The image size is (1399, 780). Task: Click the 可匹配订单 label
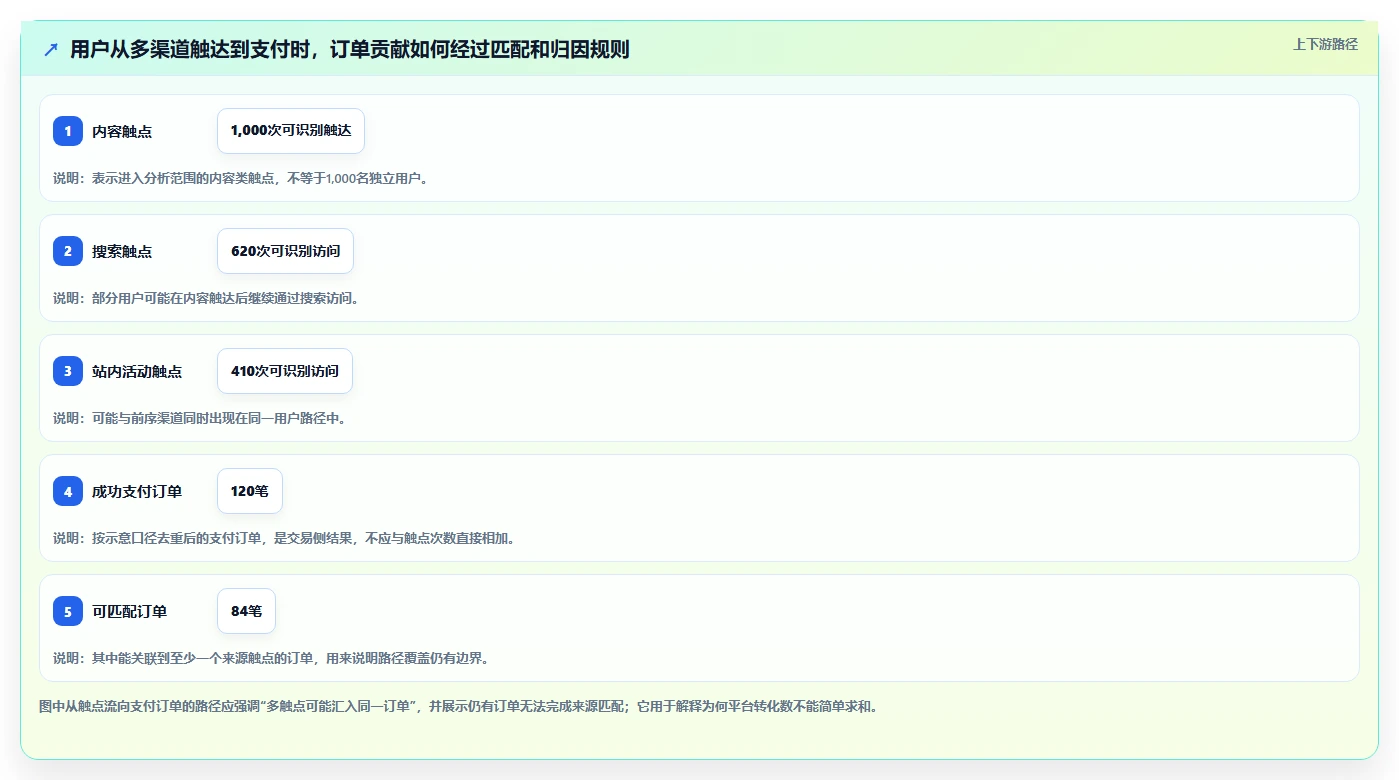tap(130, 611)
